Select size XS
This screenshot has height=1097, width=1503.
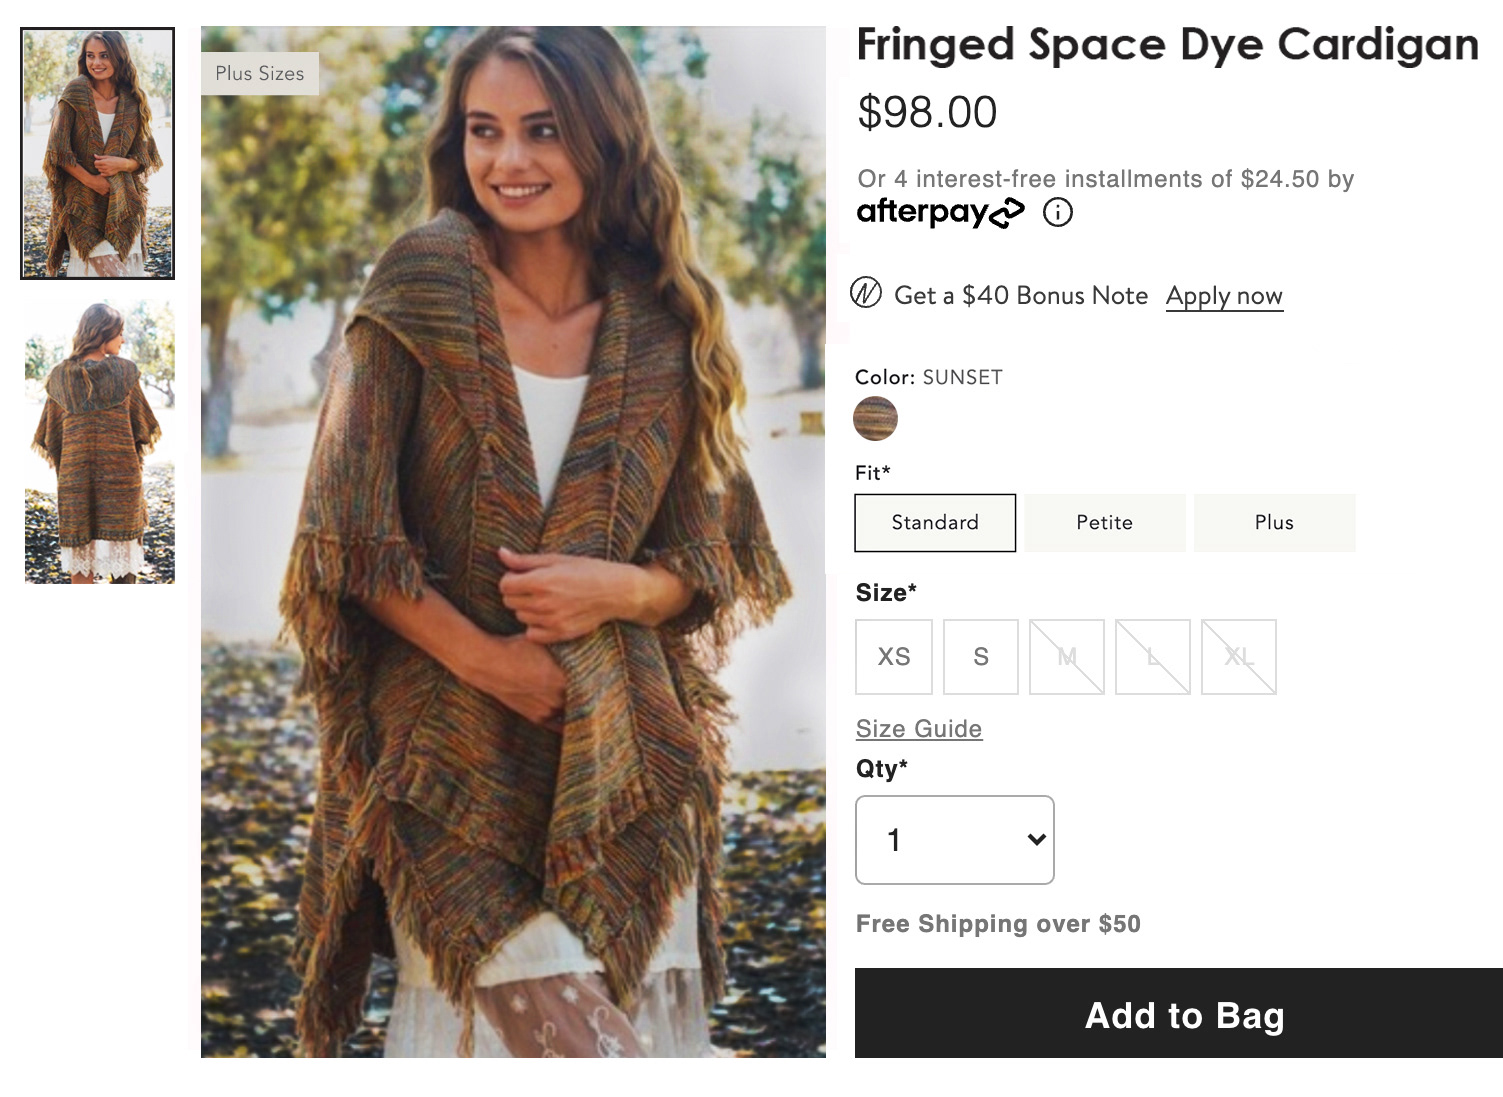click(894, 657)
